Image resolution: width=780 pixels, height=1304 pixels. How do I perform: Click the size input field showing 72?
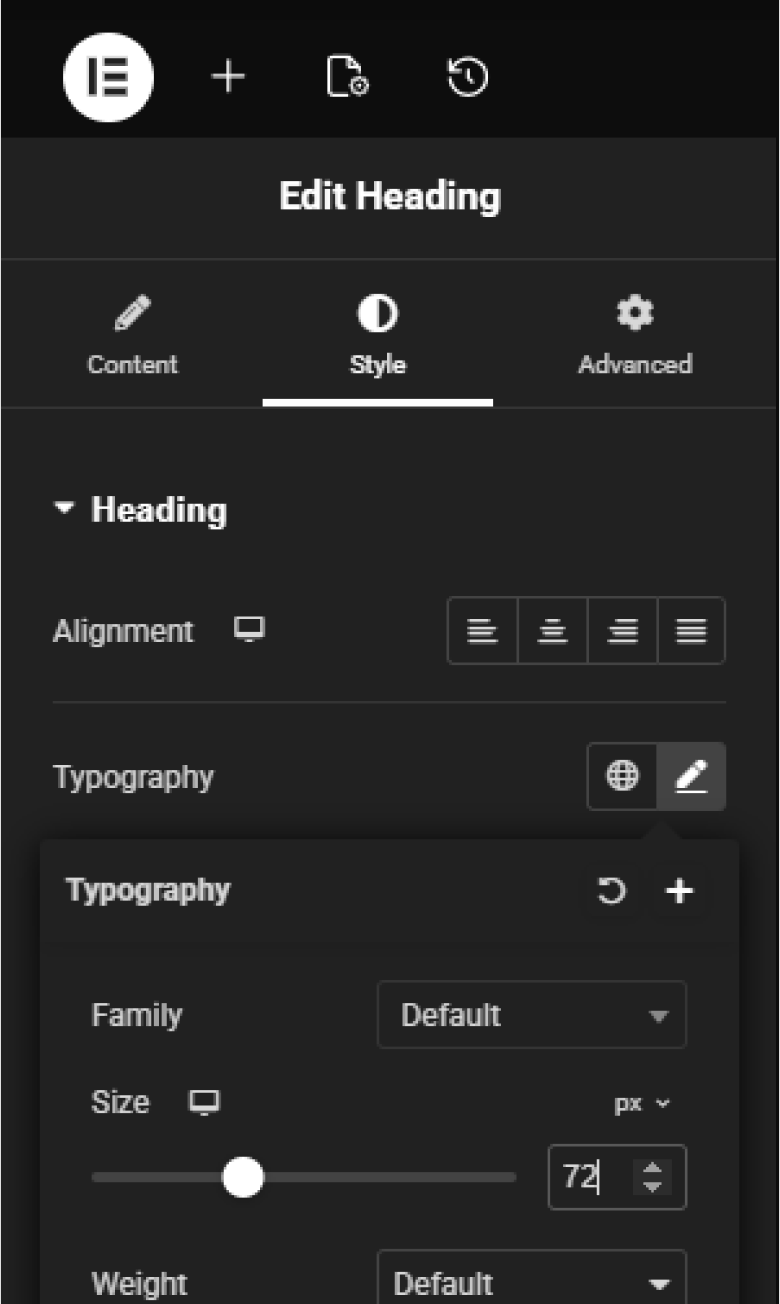590,1177
